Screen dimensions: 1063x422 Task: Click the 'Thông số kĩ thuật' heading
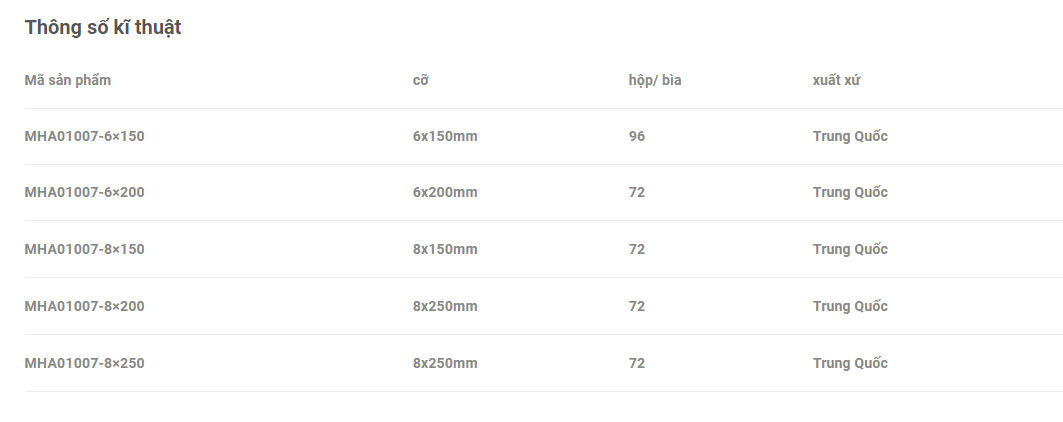coord(103,28)
